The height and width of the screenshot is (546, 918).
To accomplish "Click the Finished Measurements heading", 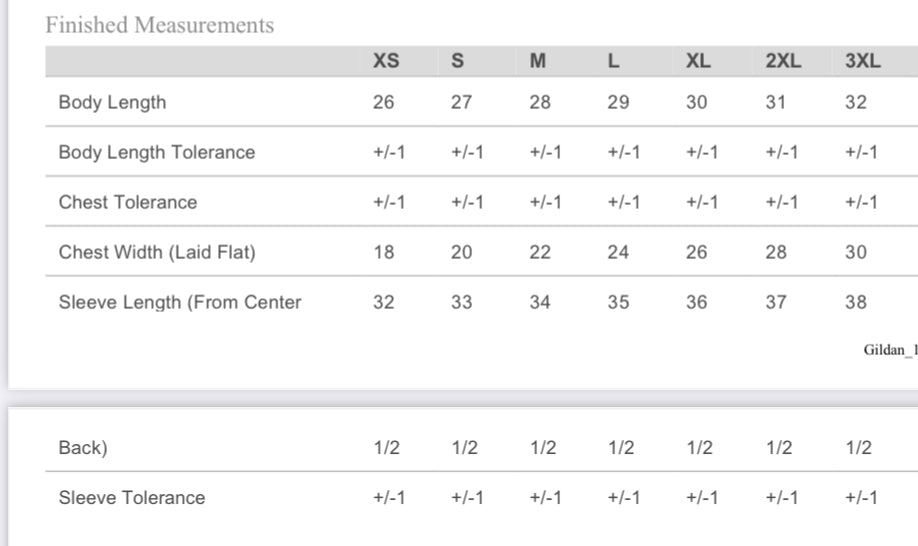I will point(160,26).
